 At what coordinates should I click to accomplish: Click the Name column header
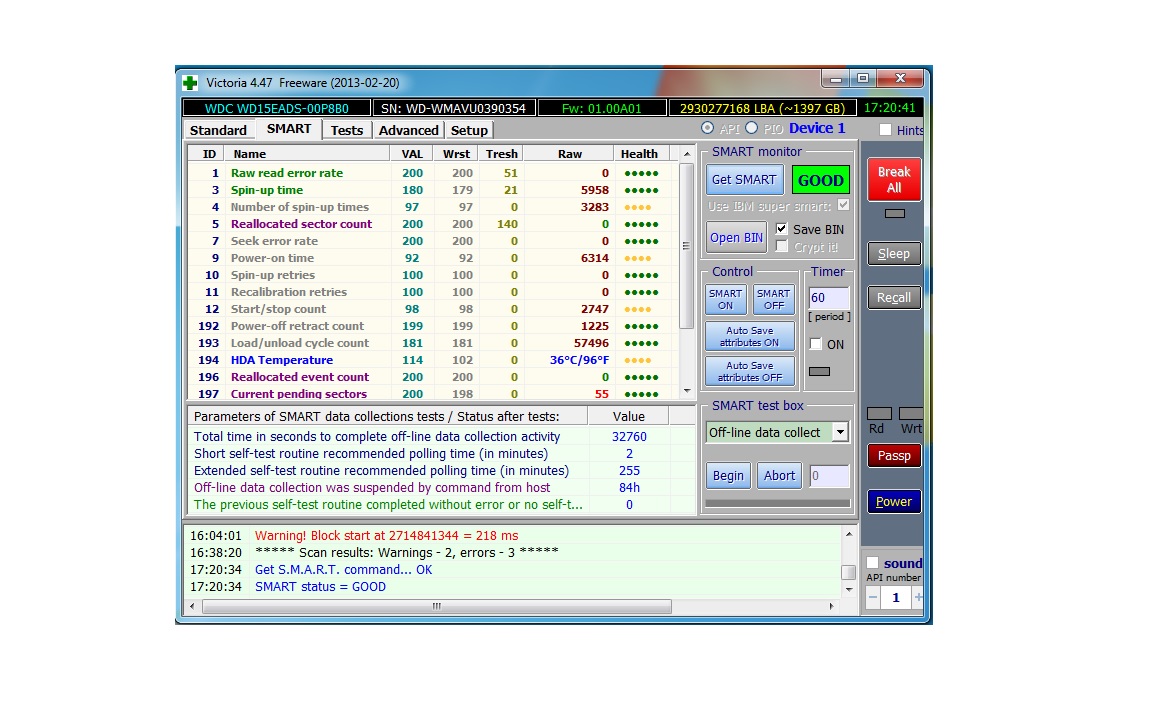click(x=307, y=154)
